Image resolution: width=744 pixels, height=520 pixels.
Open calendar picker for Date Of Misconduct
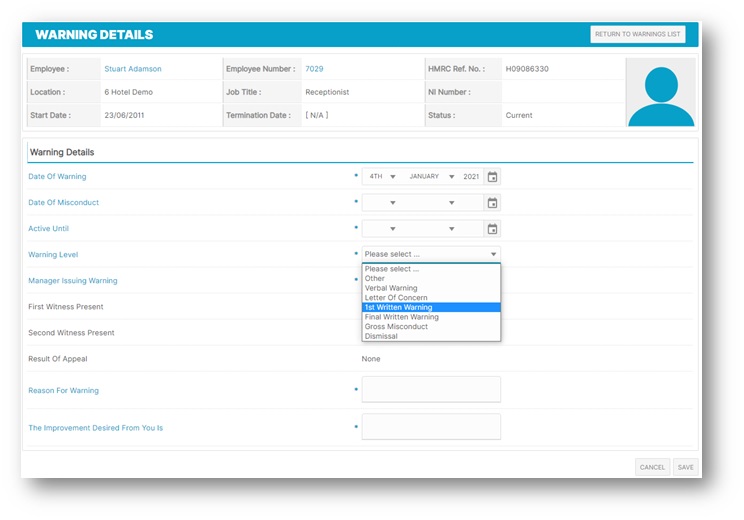492,203
